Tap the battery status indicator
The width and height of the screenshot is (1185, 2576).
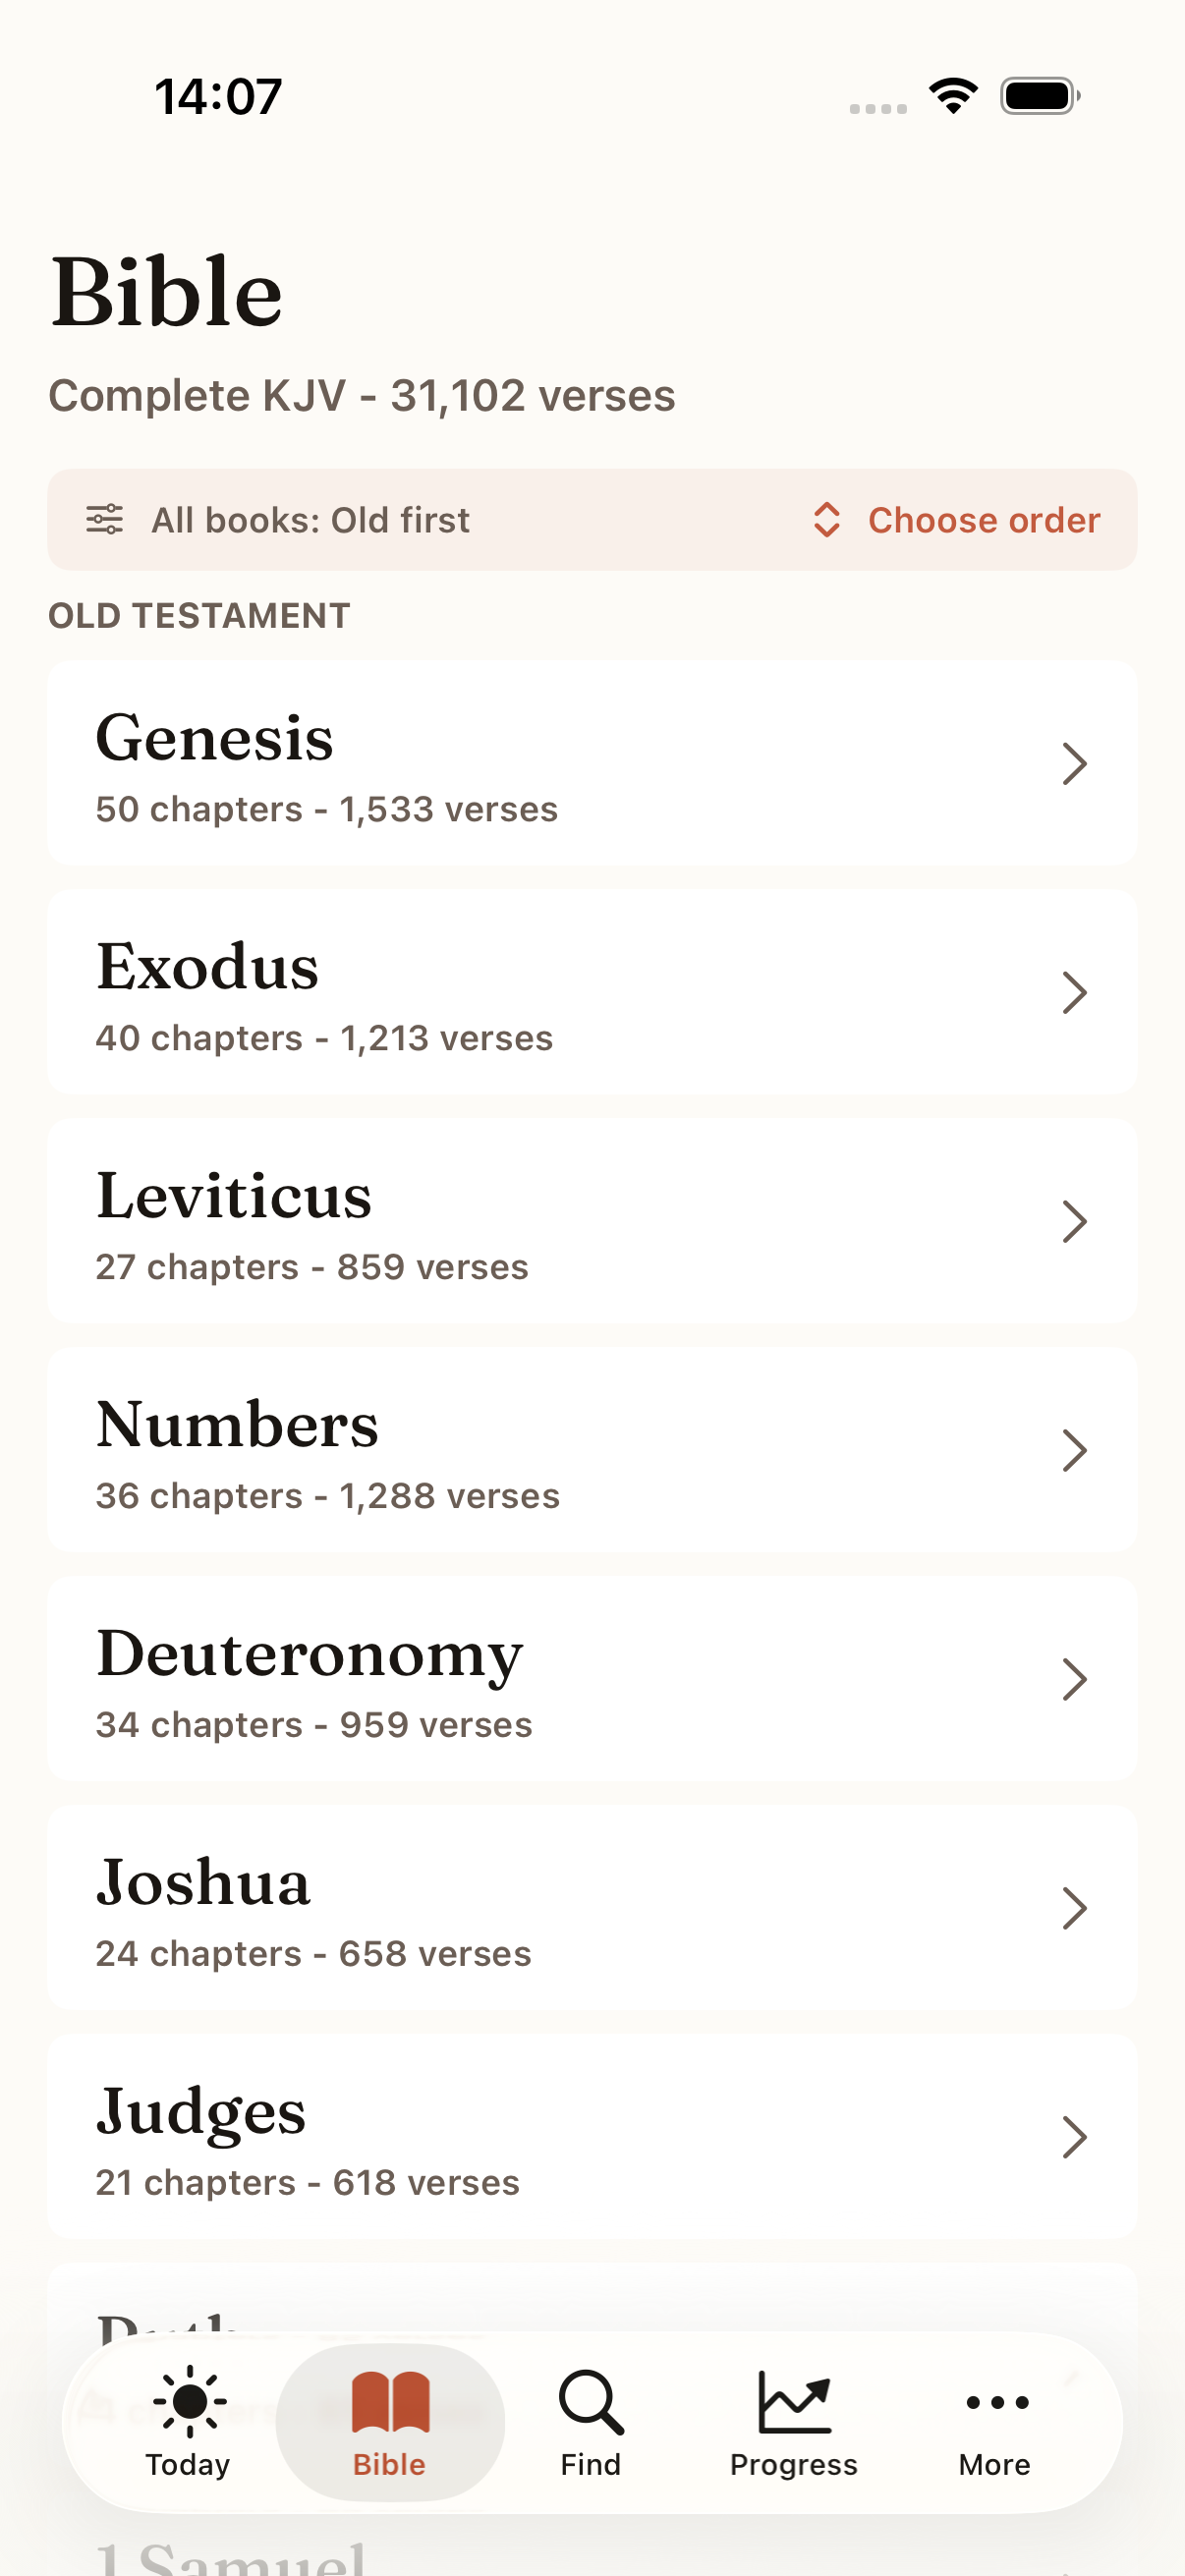click(x=1041, y=96)
